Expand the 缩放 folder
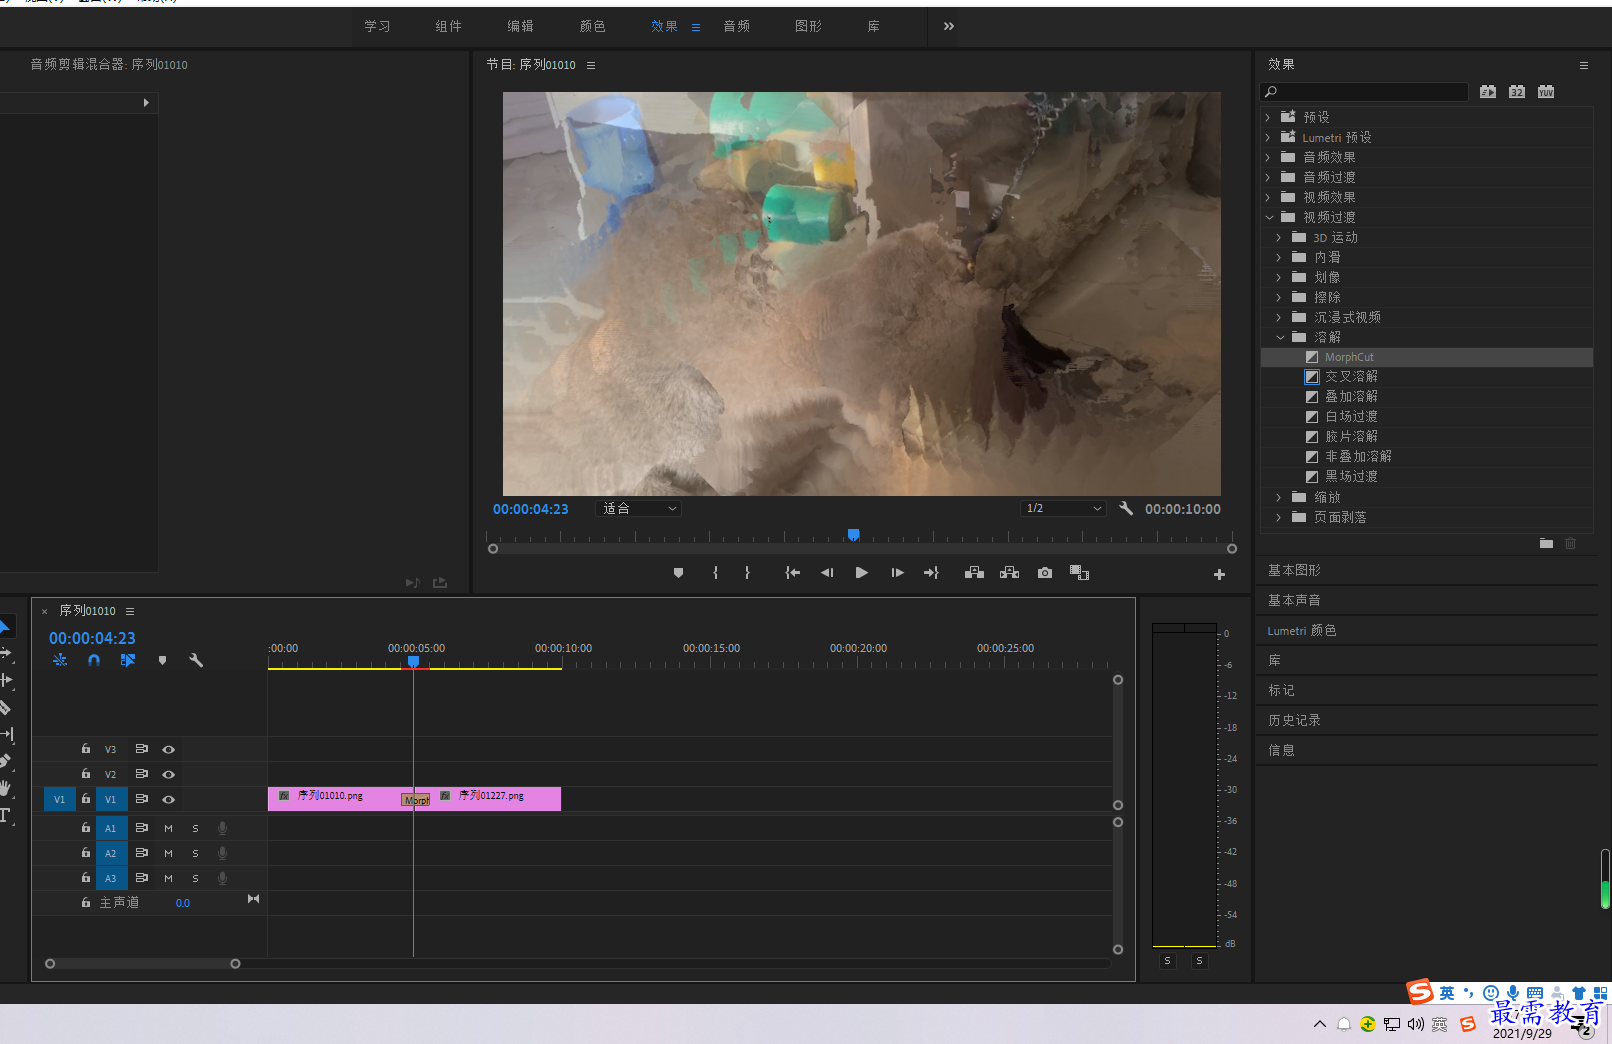The image size is (1612, 1044). click(1278, 497)
